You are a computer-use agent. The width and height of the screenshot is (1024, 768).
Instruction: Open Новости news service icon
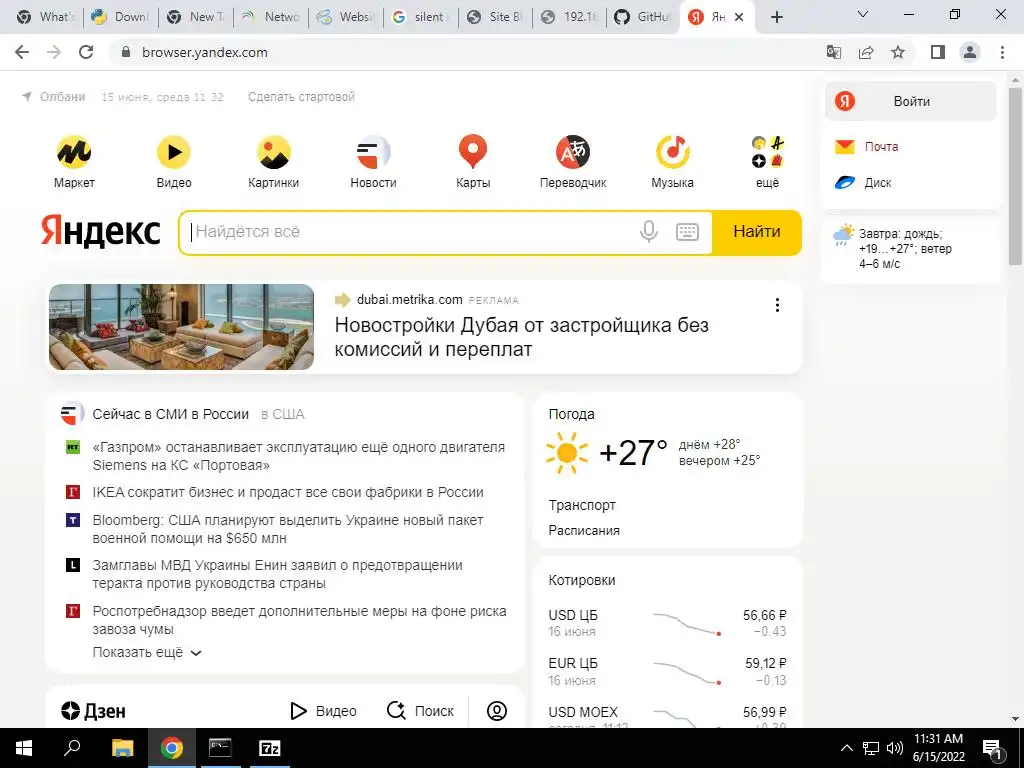(373, 152)
